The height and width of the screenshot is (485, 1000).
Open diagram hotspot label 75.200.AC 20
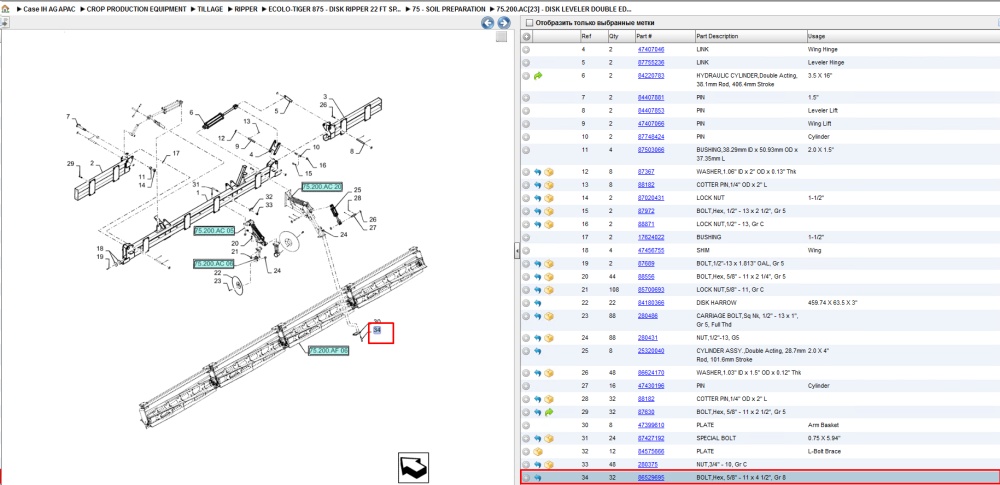(322, 187)
